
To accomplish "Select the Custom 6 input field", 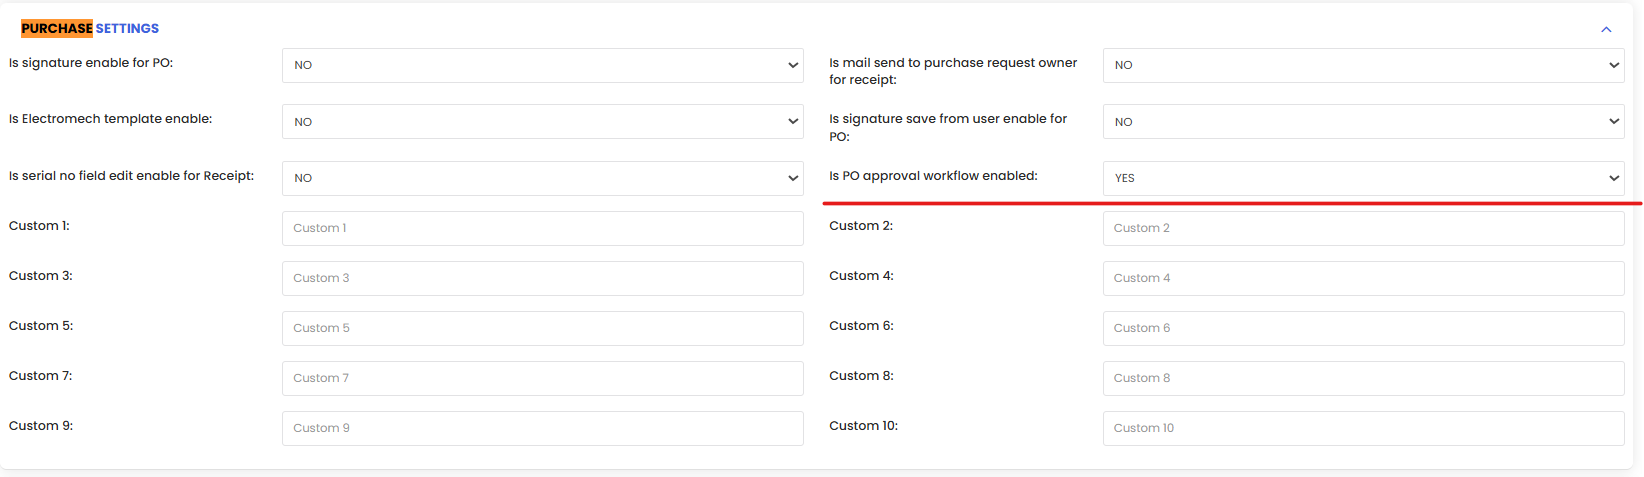I will tap(1363, 328).
